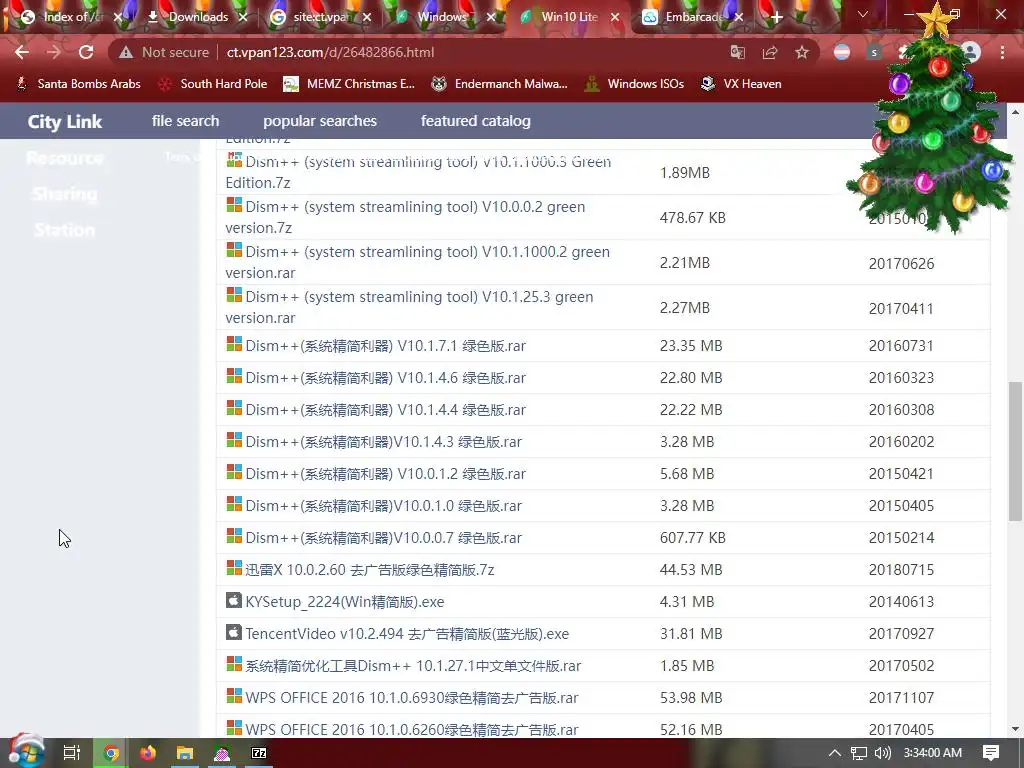Click the page vertical scrollbar thumb
Viewport: 1024px width, 768px height.
(1016, 451)
